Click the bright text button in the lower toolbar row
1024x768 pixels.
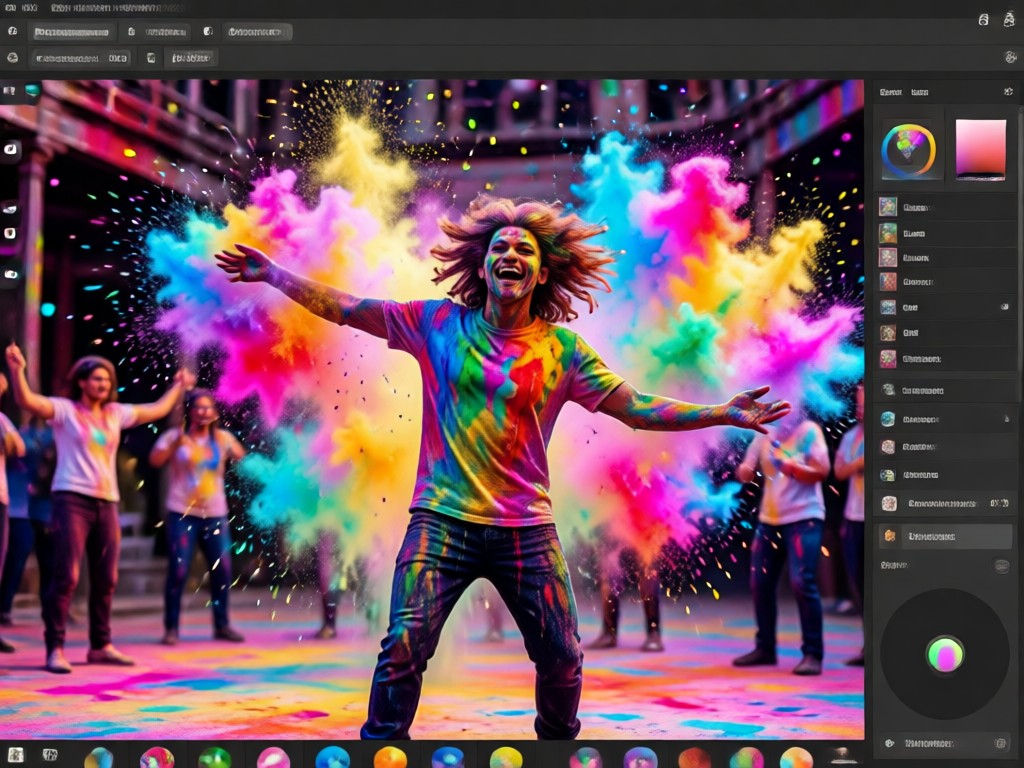pyautogui.click(x=191, y=58)
